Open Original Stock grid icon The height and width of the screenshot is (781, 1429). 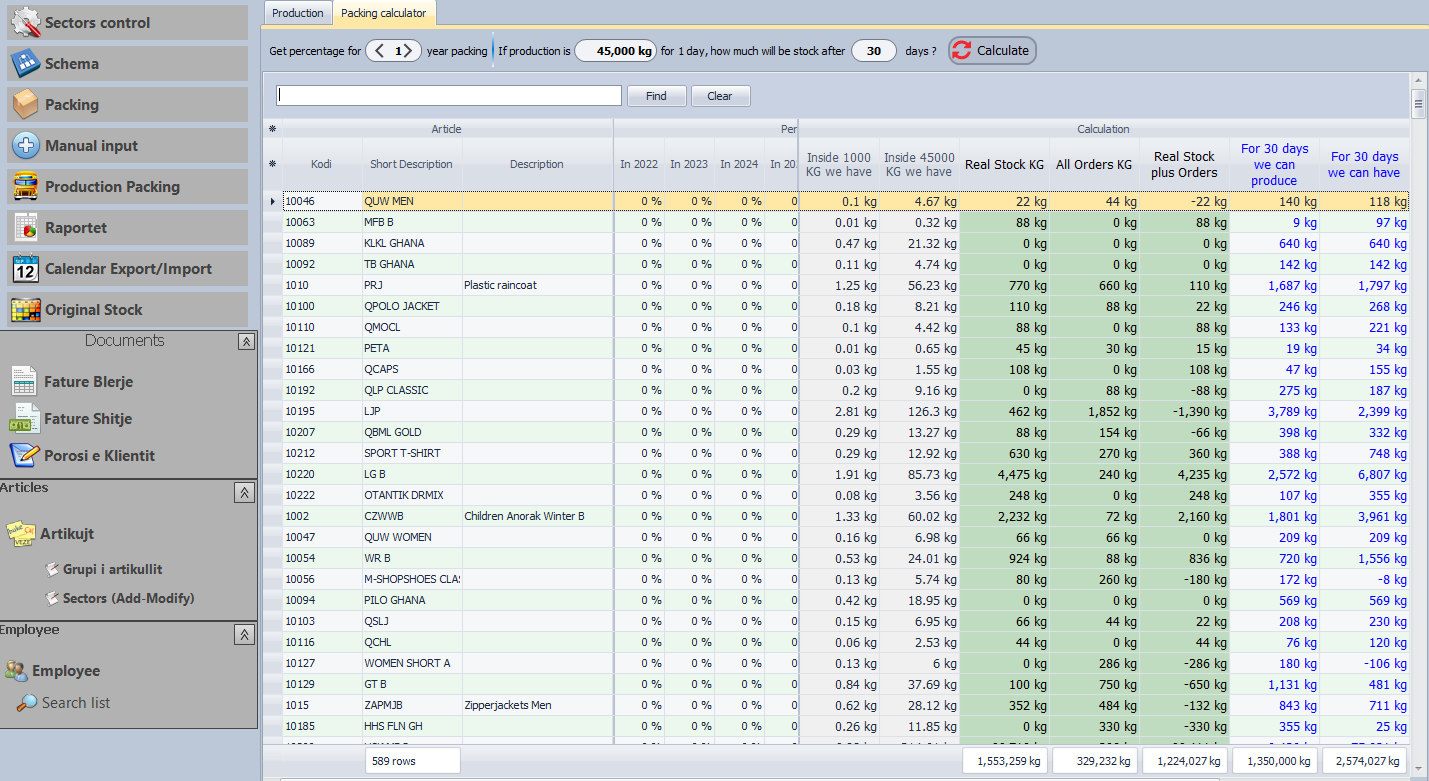(x=26, y=309)
